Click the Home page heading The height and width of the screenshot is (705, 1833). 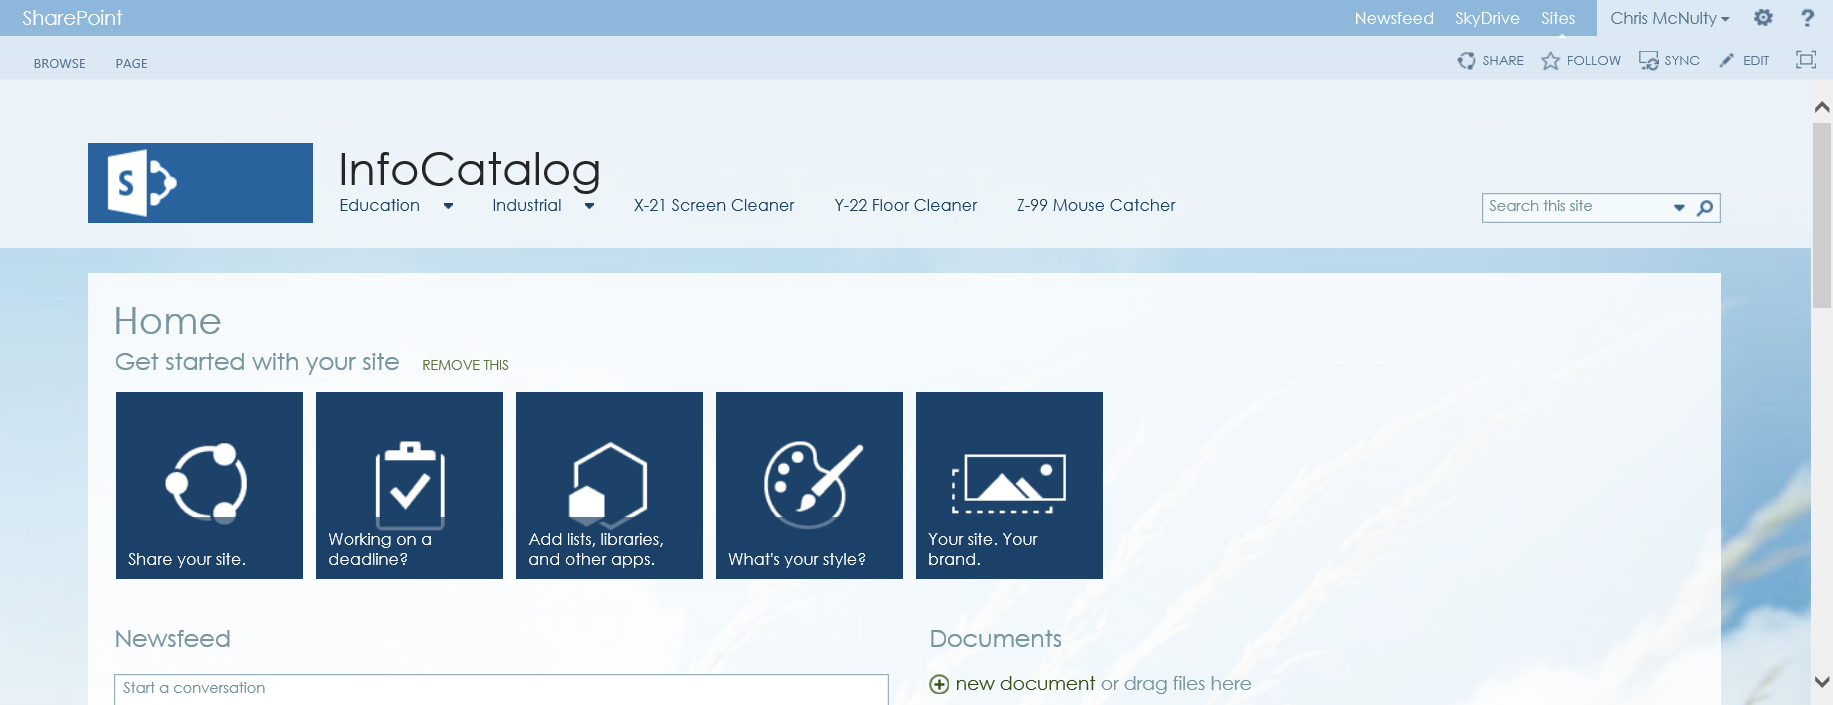point(167,321)
